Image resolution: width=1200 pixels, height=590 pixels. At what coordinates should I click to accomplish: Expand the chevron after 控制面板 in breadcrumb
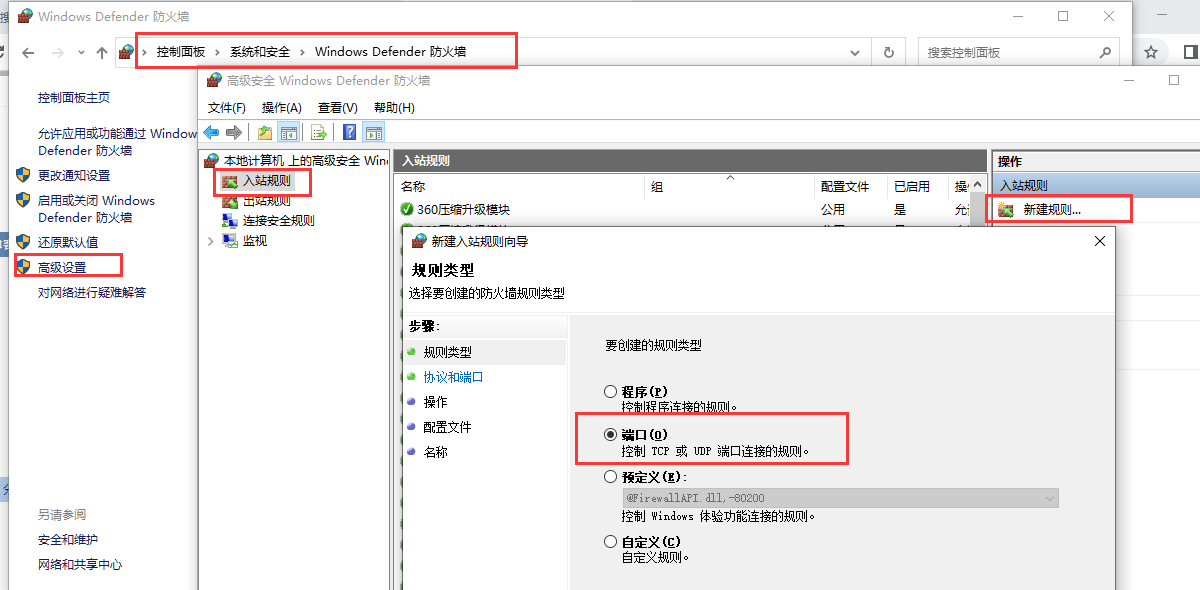[x=218, y=52]
